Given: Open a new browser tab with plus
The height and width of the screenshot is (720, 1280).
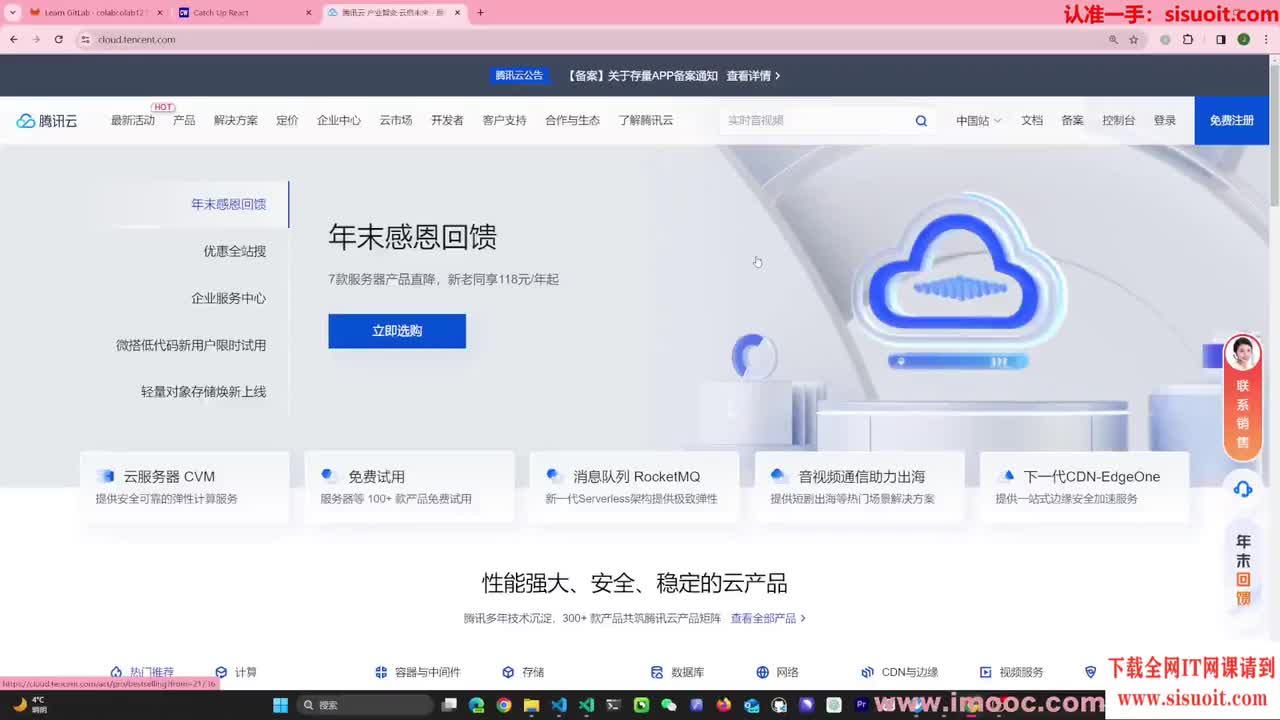Looking at the screenshot, I should 480,13.
